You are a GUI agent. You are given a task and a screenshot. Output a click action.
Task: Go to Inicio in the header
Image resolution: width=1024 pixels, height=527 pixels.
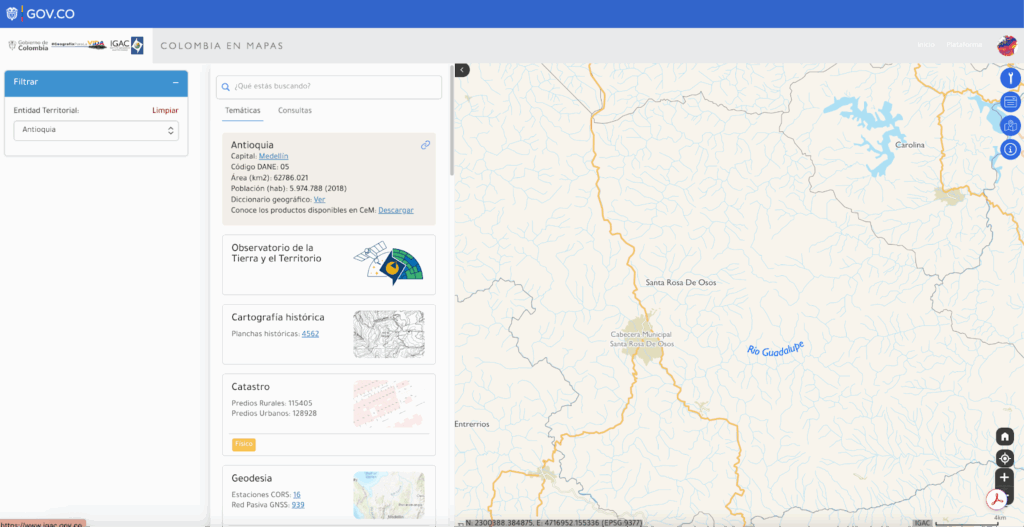point(926,45)
